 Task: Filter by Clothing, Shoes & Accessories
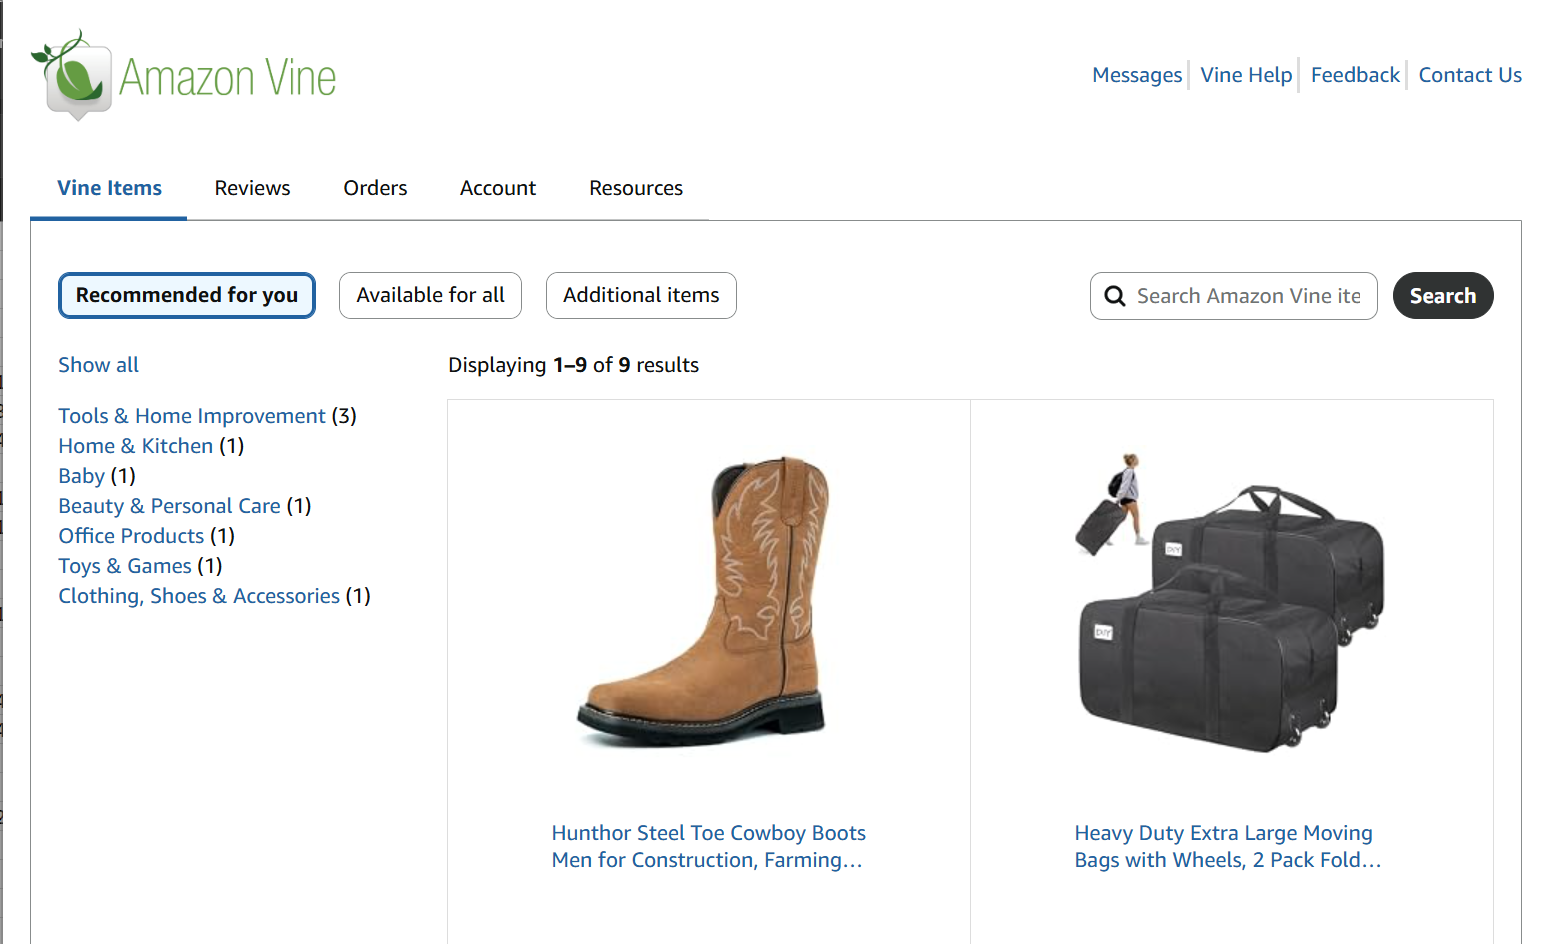(x=199, y=596)
